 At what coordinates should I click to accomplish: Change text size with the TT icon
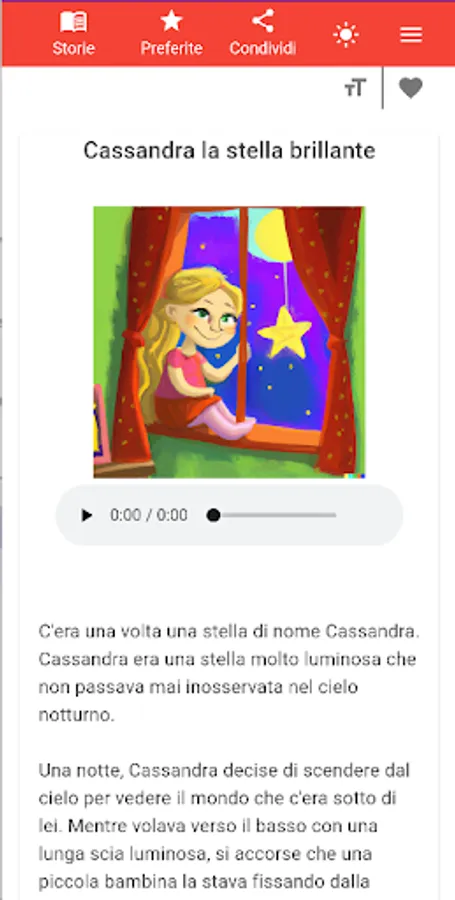coord(355,88)
